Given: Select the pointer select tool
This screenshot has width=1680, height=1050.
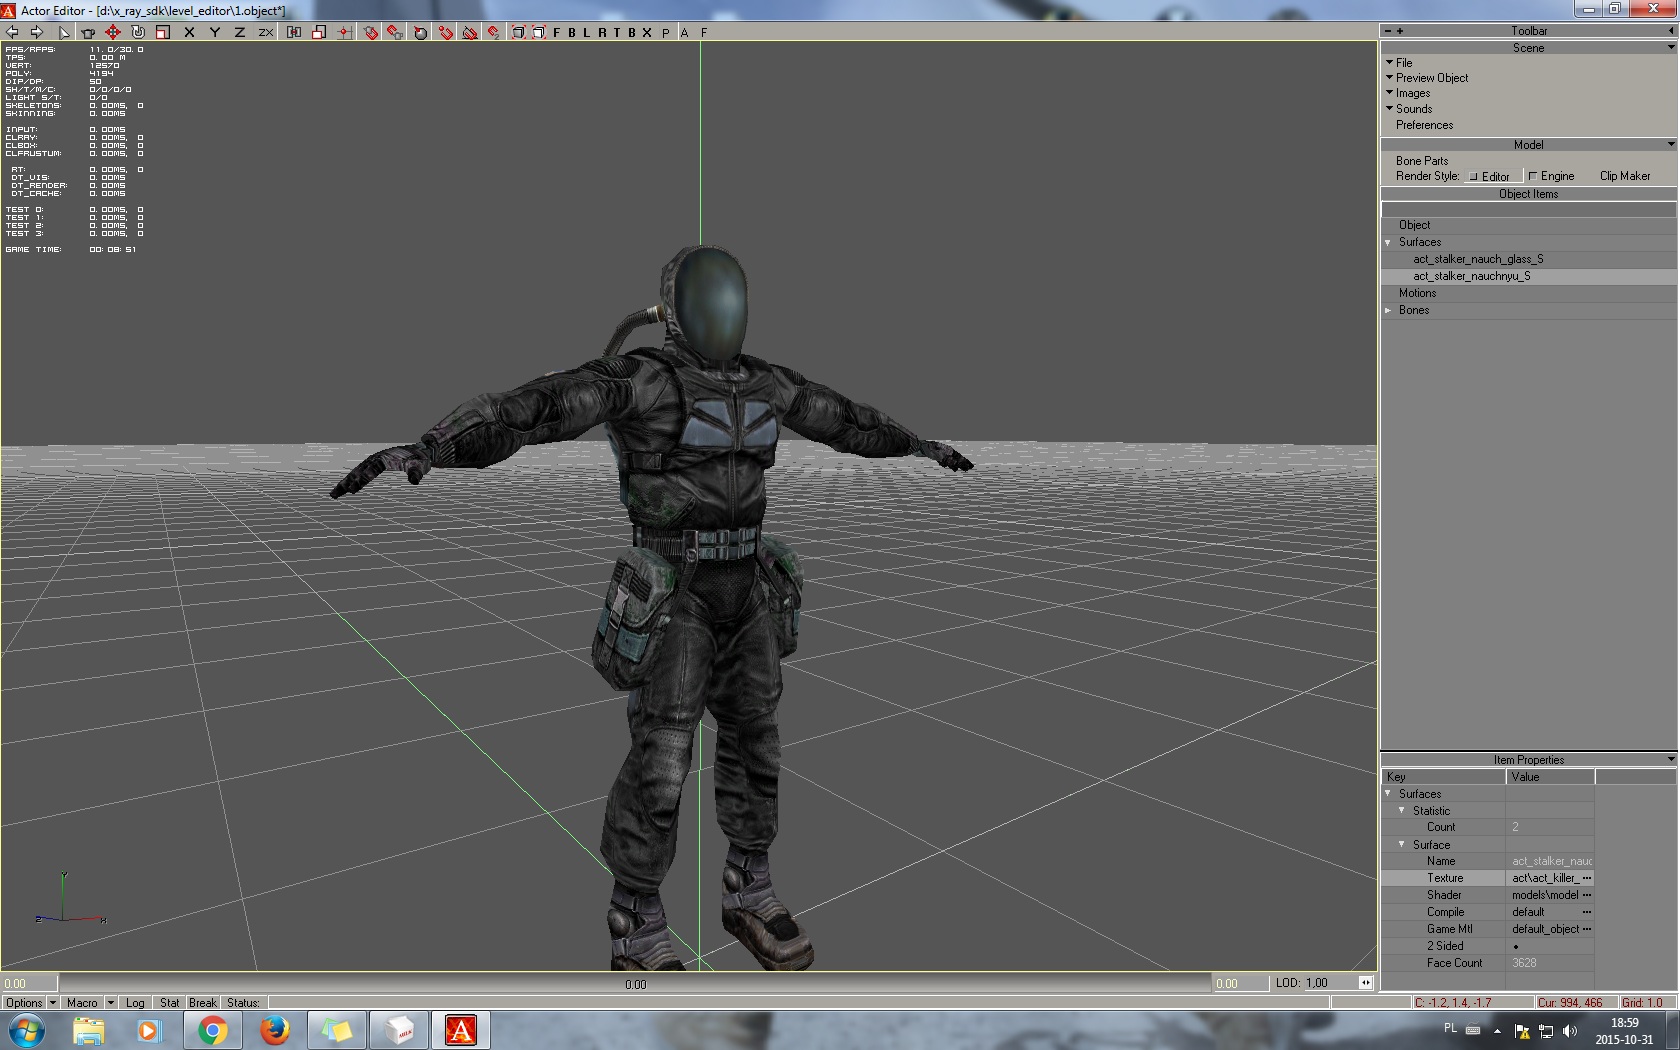Looking at the screenshot, I should point(64,32).
